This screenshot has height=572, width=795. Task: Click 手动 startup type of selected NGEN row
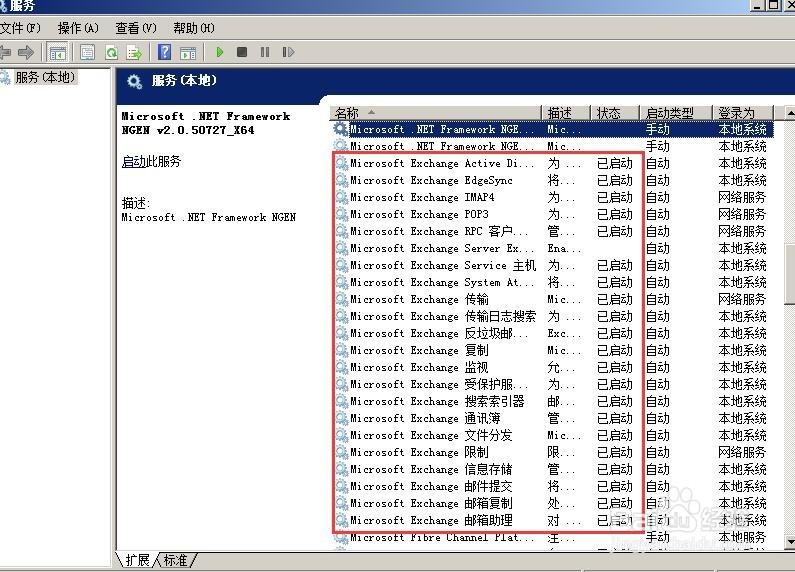[x=658, y=129]
